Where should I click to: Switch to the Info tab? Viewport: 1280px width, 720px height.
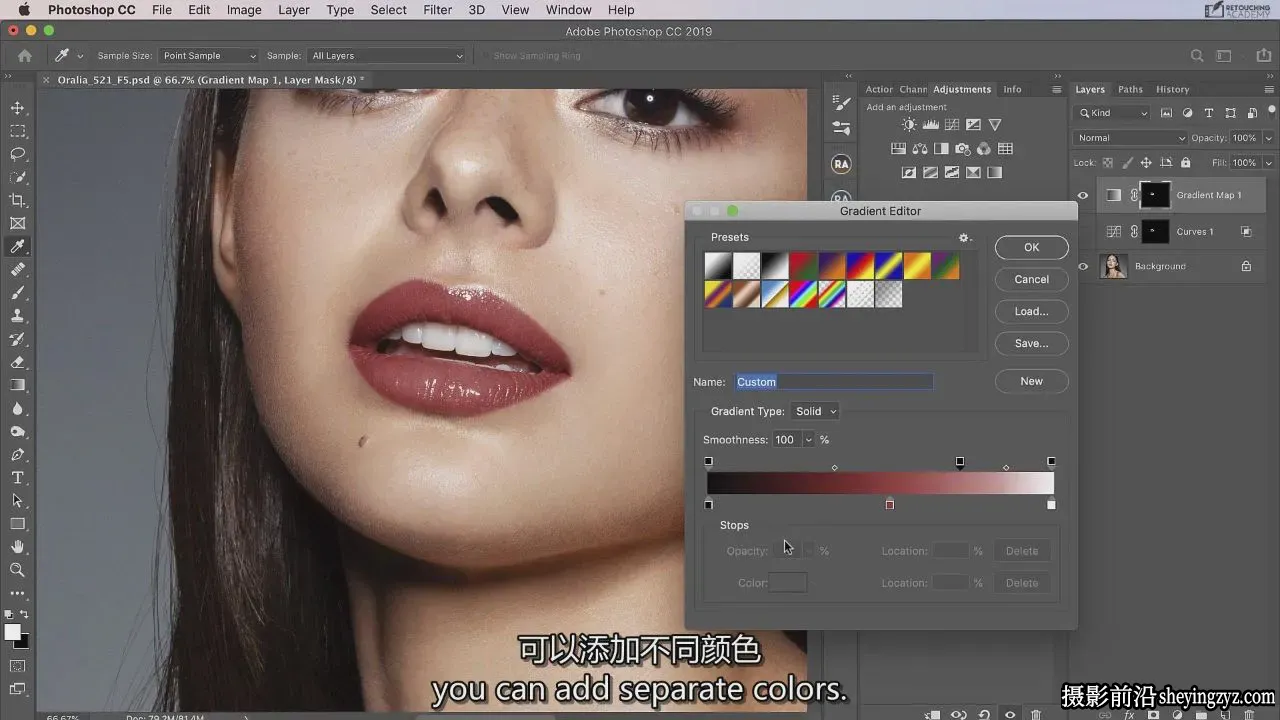[x=1012, y=89]
